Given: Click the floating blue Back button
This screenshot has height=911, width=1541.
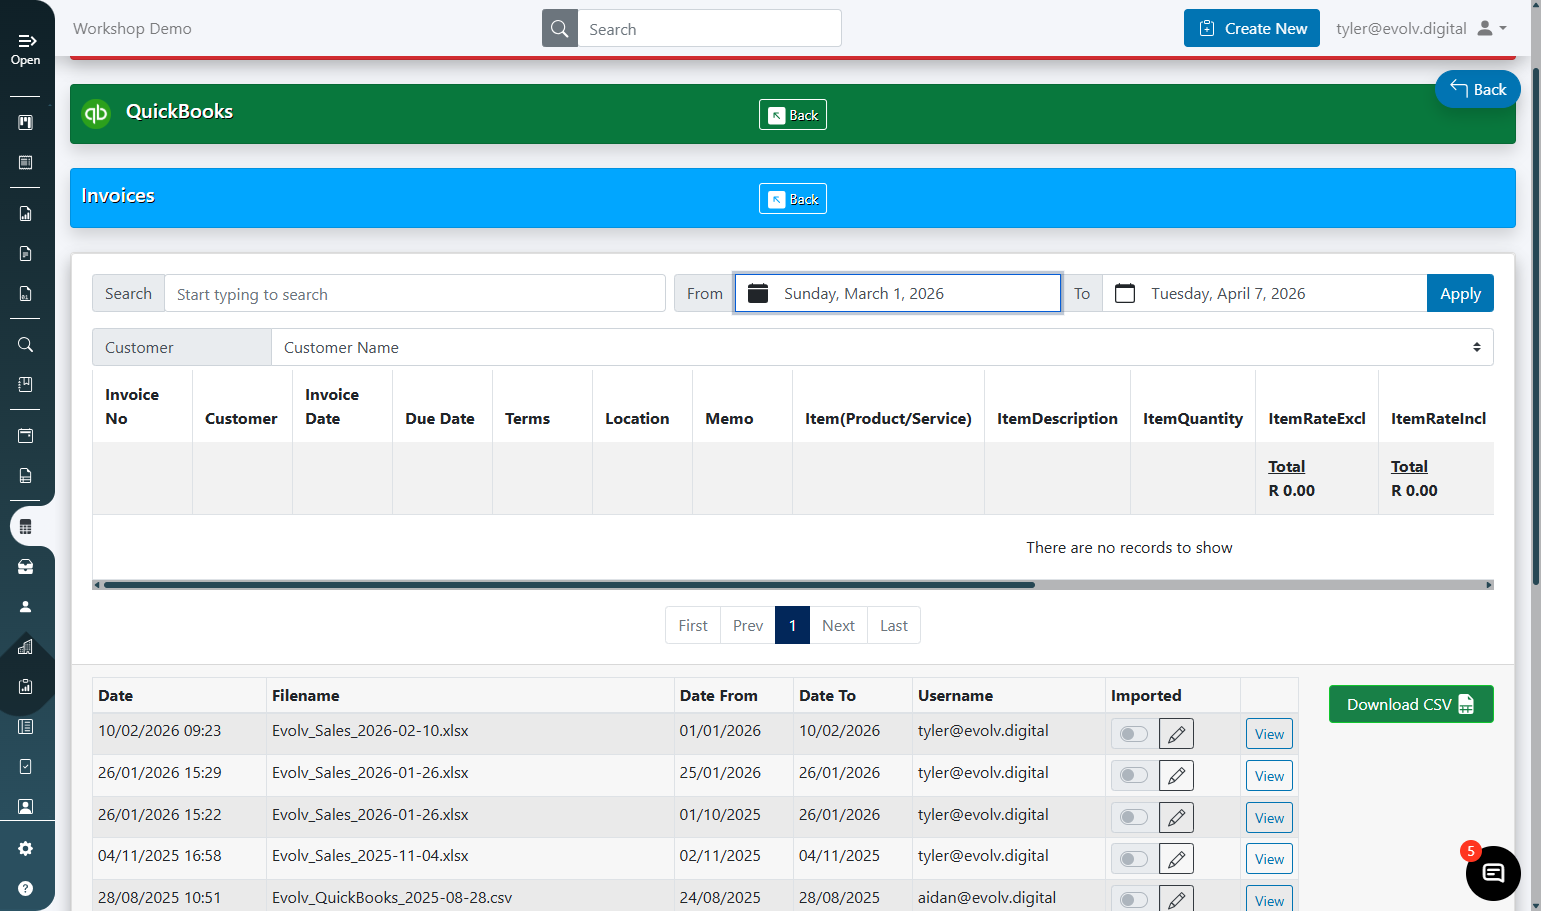Looking at the screenshot, I should (x=1478, y=89).
